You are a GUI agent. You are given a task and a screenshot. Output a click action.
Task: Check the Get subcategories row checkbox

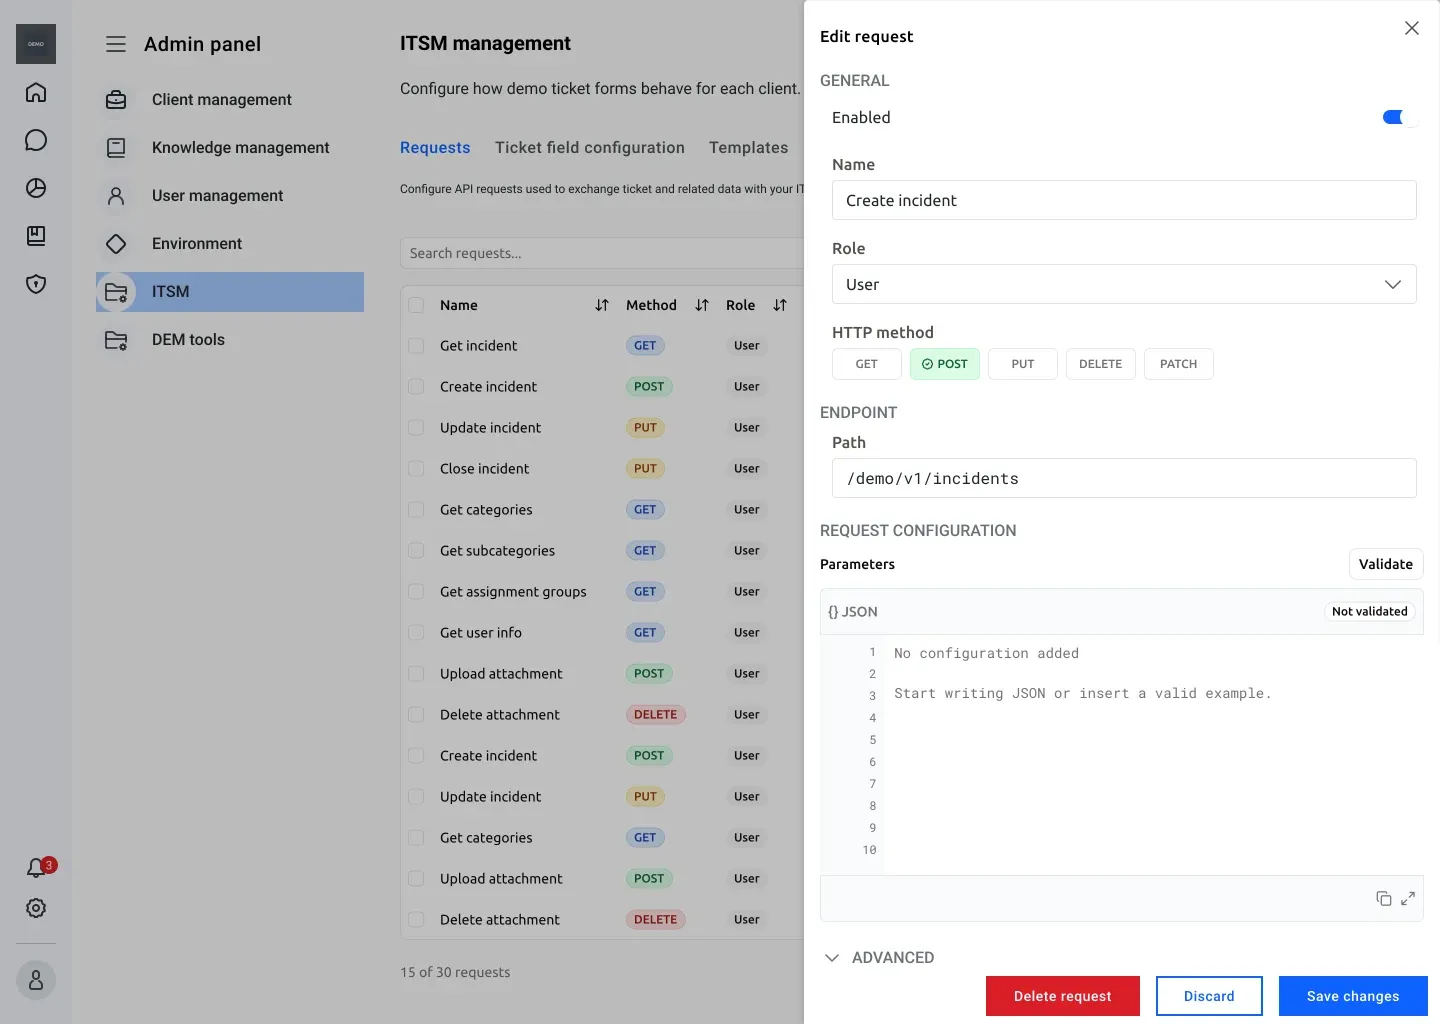[416, 551]
